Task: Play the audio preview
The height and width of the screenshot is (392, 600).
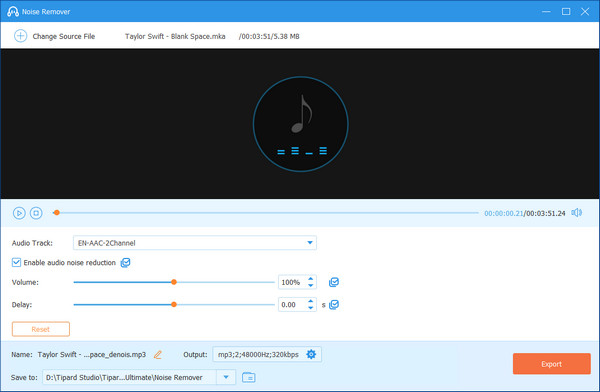Action: click(x=19, y=213)
